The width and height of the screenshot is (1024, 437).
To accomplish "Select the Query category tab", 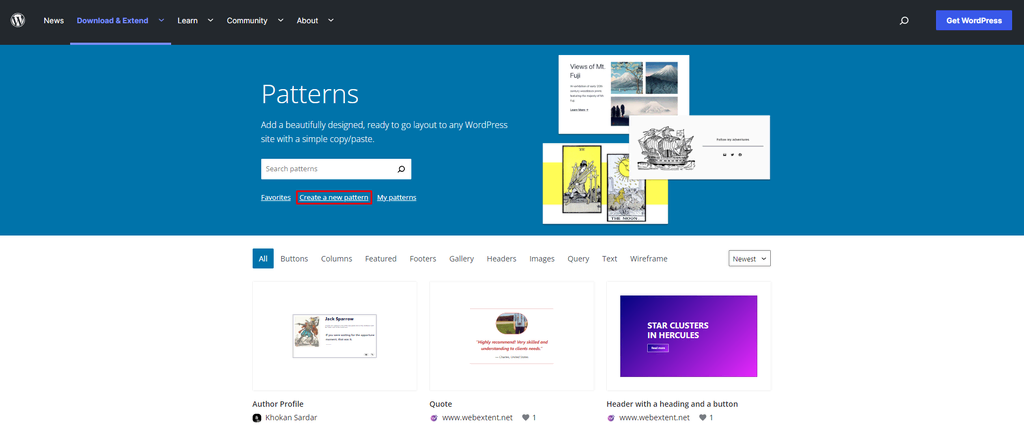I will pyautogui.click(x=578, y=259).
